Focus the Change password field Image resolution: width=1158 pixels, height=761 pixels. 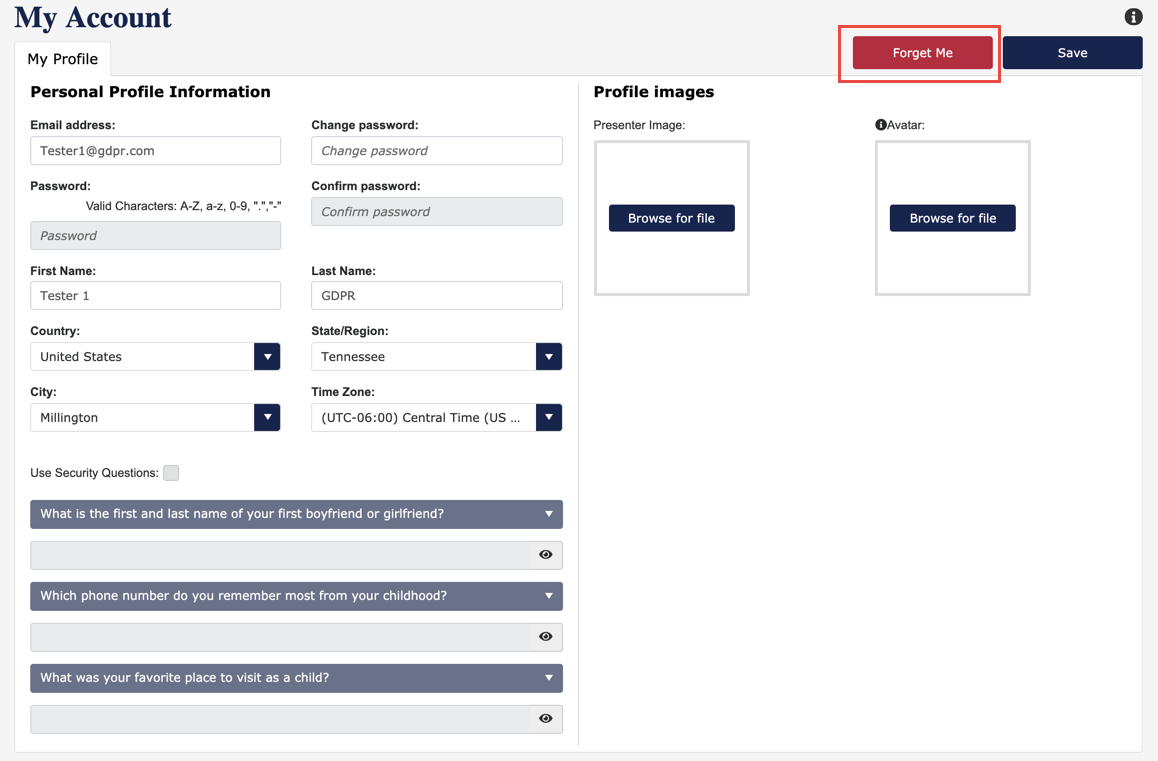pos(436,151)
